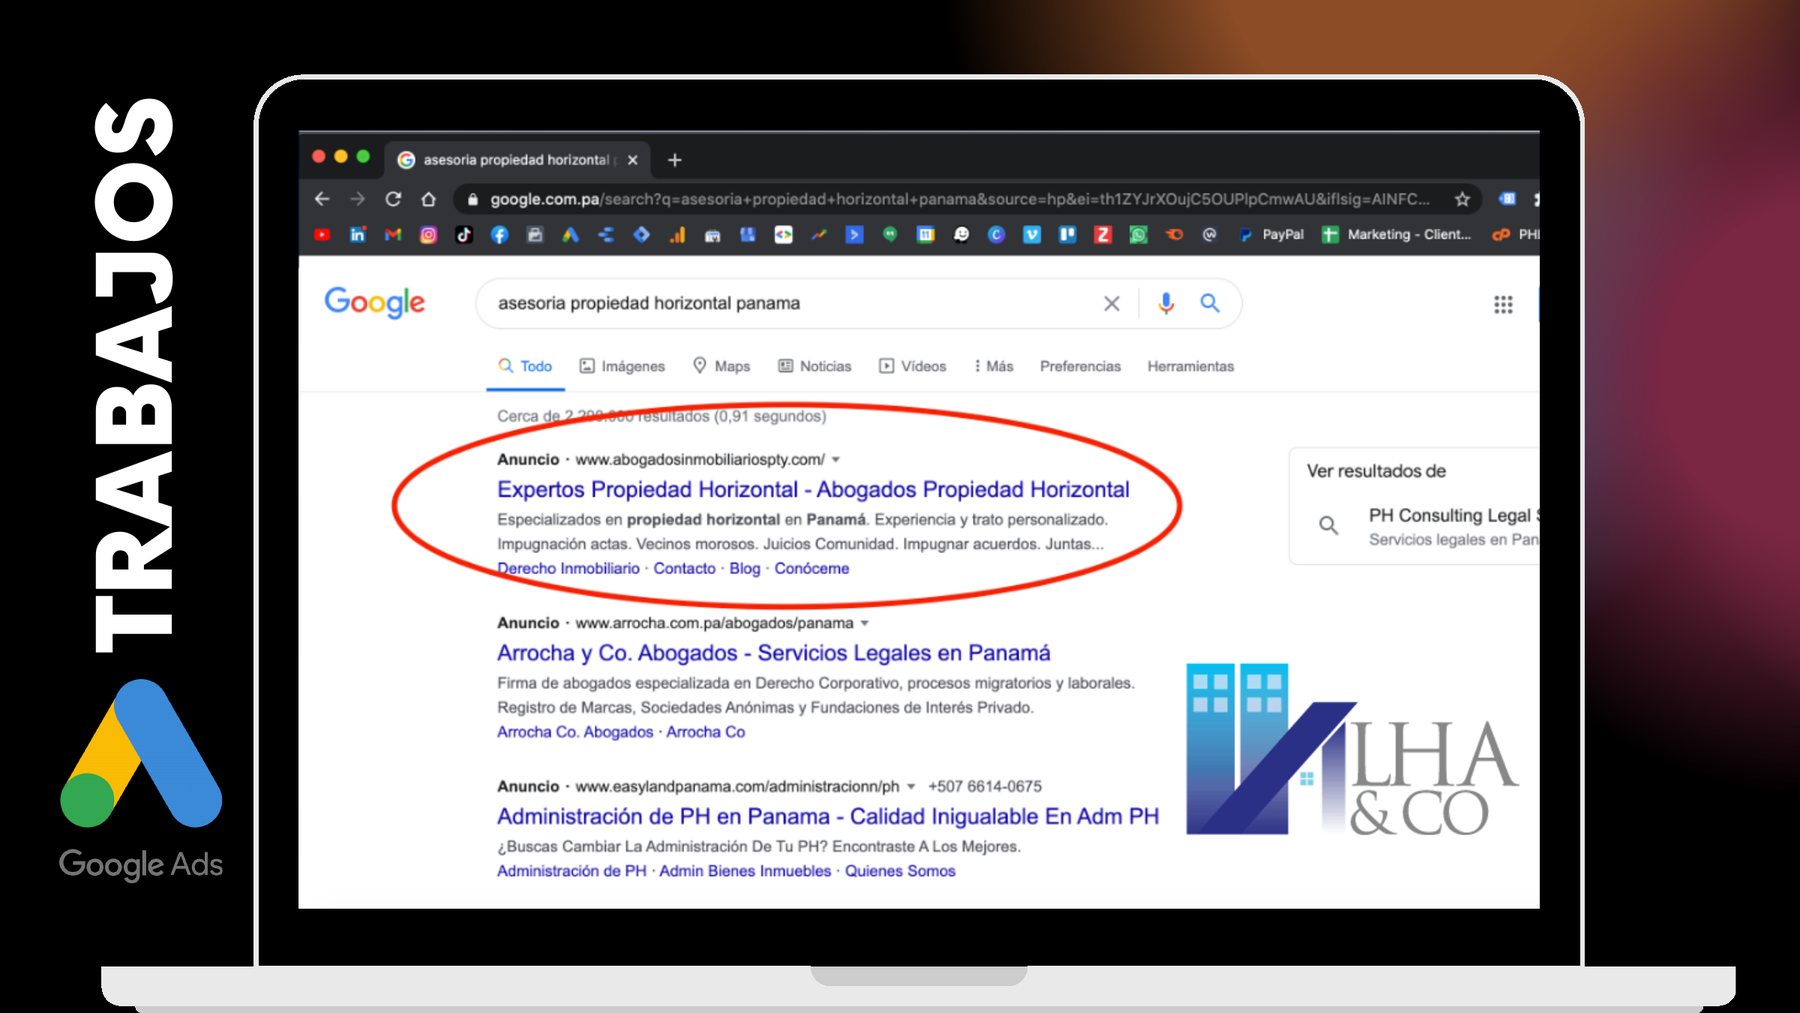Open the Admin Bienes Inmuebles sitelink
This screenshot has width=1800, height=1013.
[x=745, y=871]
